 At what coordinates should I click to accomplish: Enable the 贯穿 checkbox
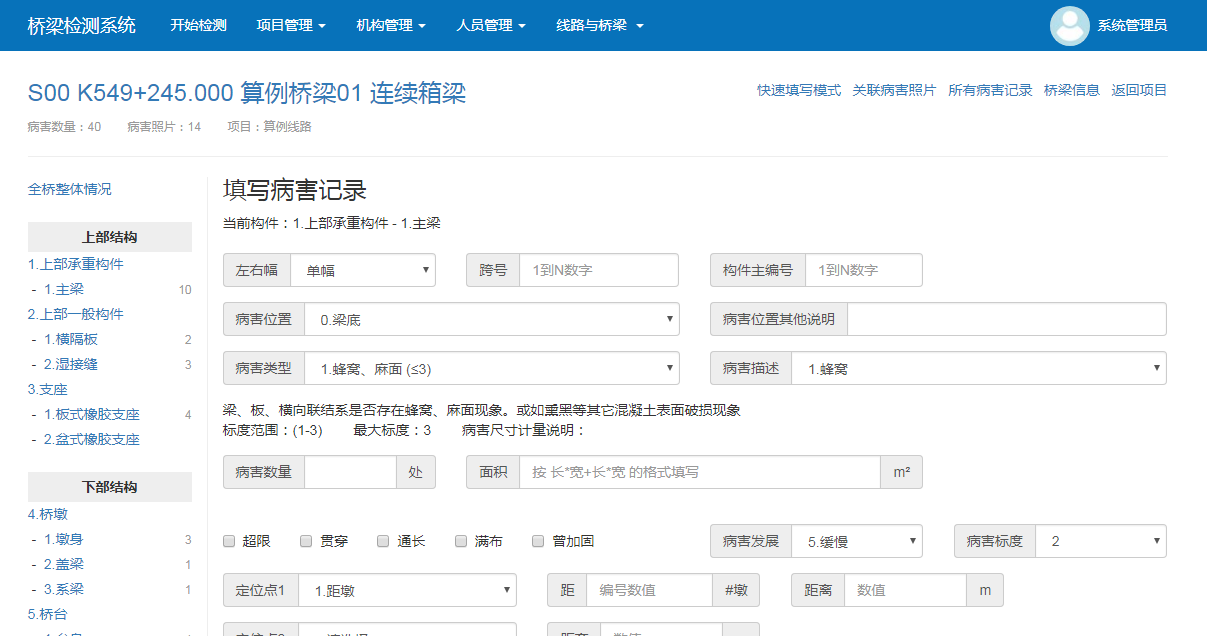pyautogui.click(x=307, y=541)
